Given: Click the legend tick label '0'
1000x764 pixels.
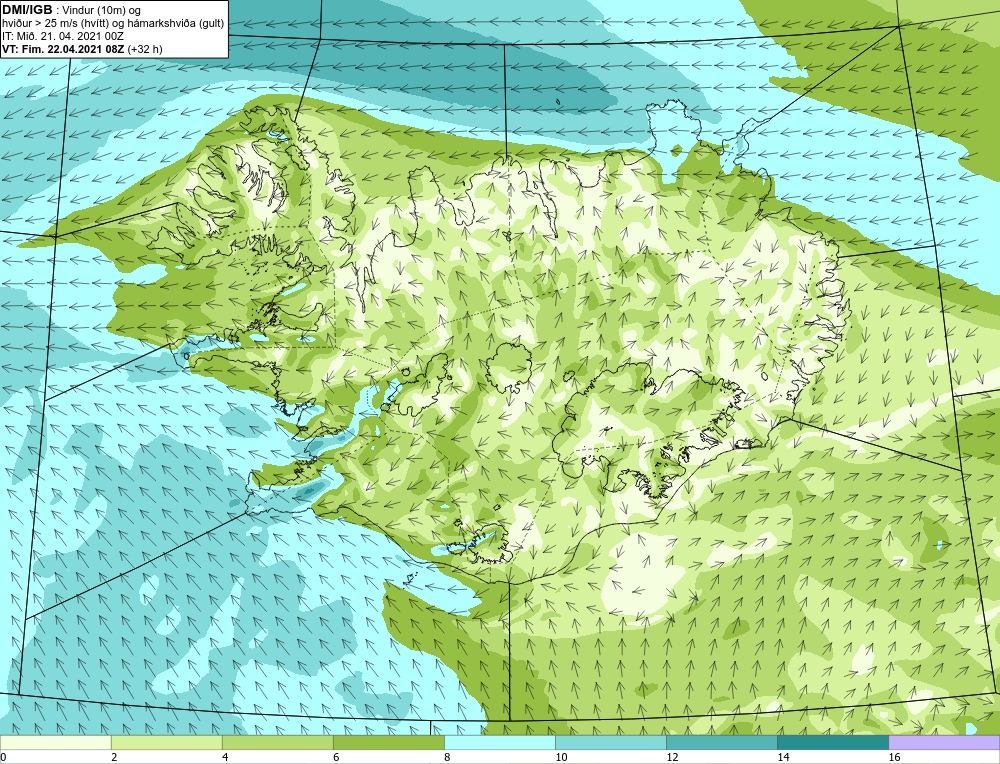Looking at the screenshot, I should (x=3, y=757).
